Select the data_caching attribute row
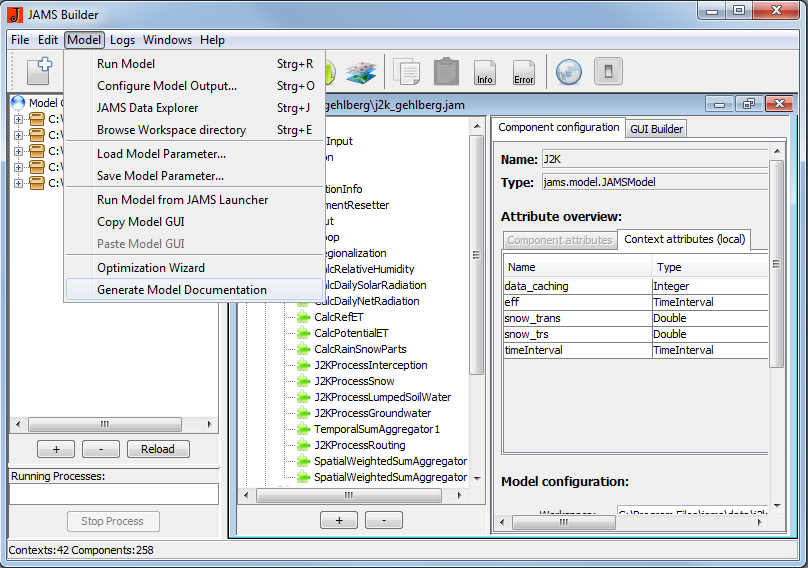This screenshot has height=568, width=808. click(x=578, y=286)
